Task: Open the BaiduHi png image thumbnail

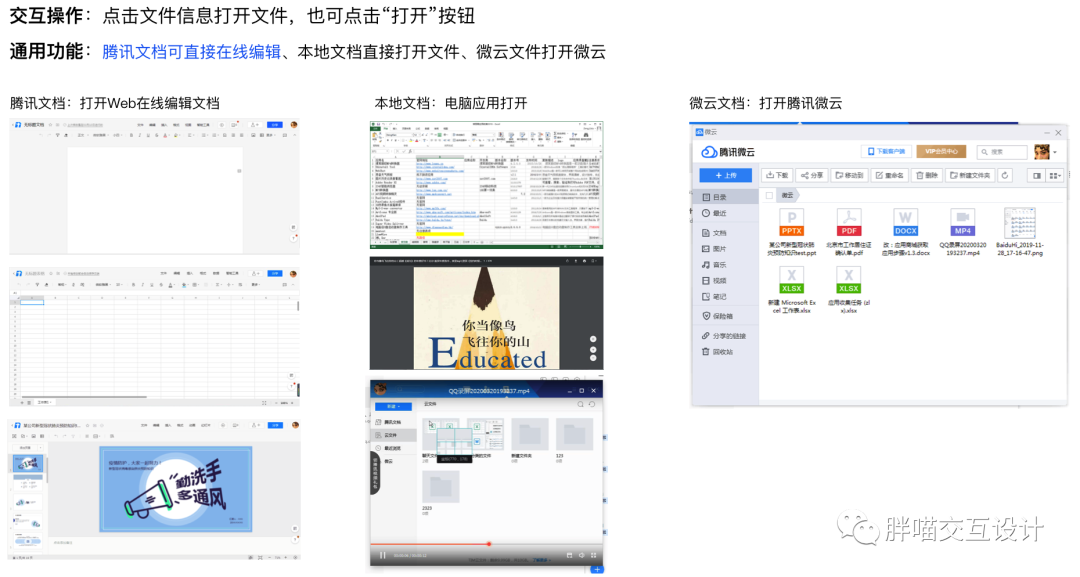Action: coord(1019,223)
